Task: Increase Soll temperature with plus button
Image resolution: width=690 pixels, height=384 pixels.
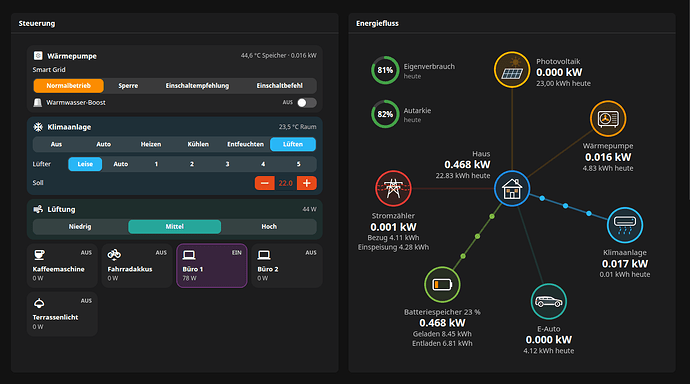Action: (307, 183)
